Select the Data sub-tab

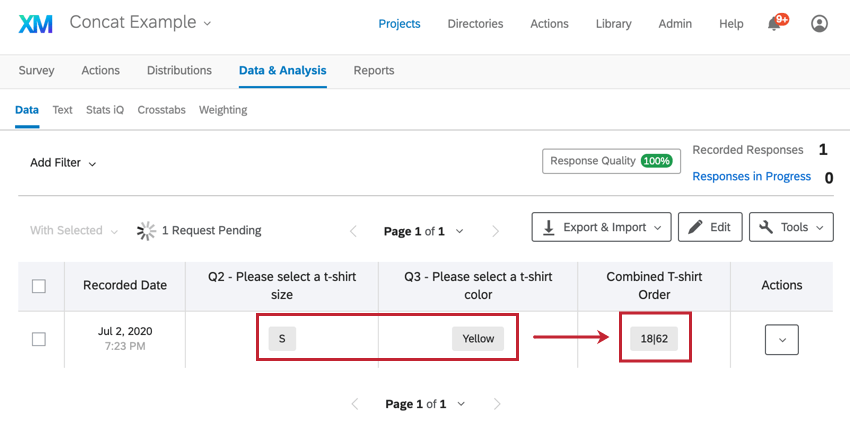click(27, 110)
